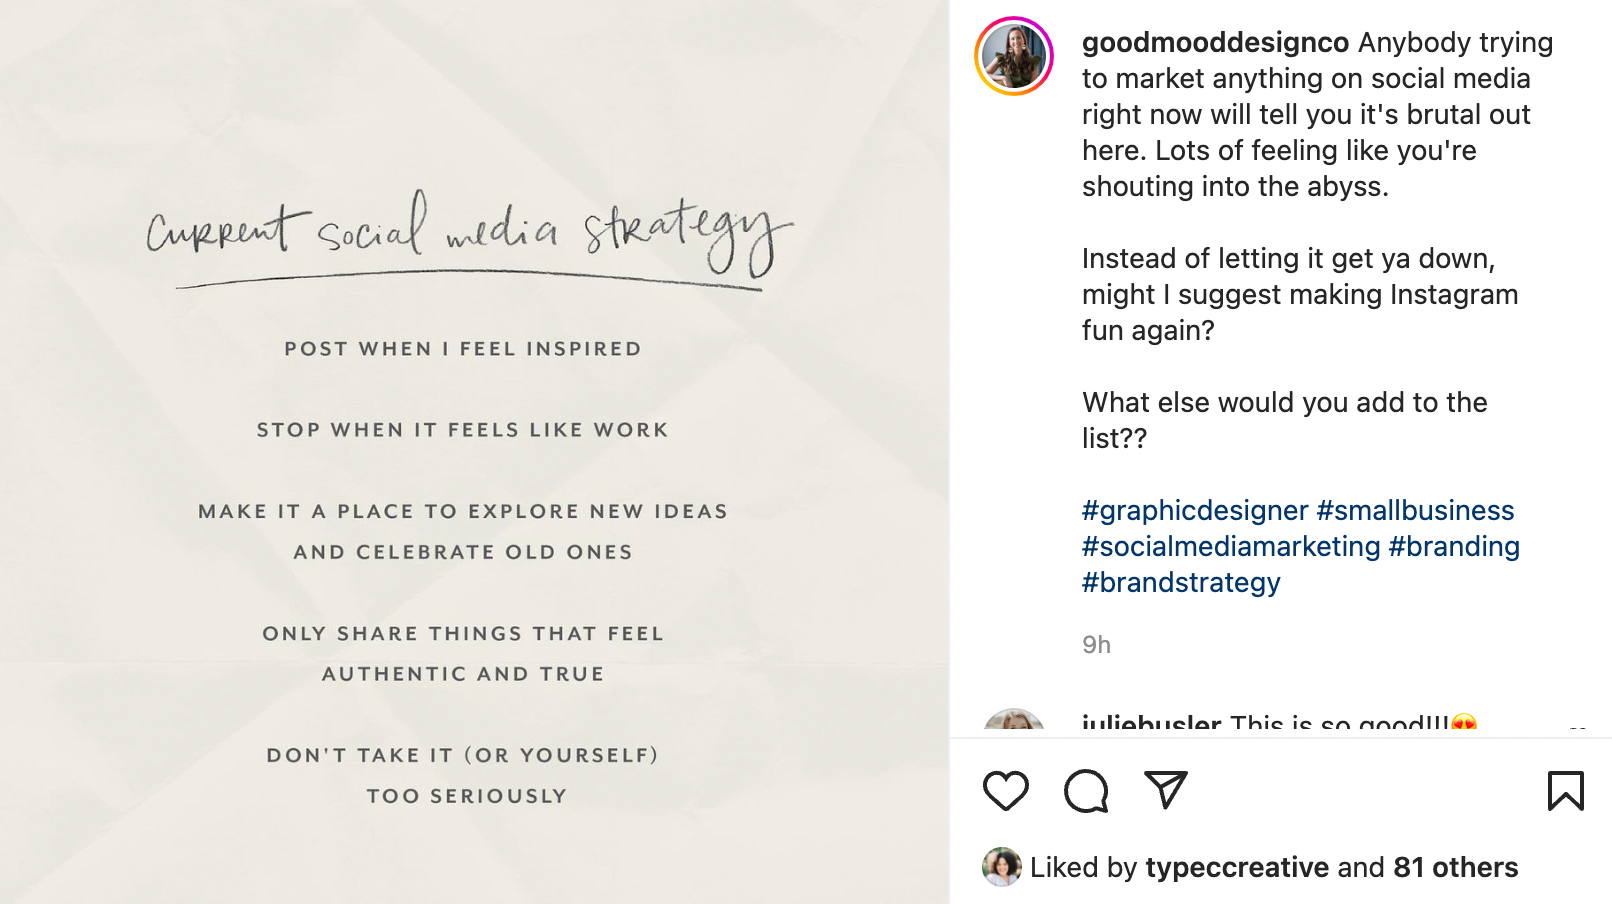Click juliebusler's username in the comment
The image size is (1612, 904).
[1150, 722]
